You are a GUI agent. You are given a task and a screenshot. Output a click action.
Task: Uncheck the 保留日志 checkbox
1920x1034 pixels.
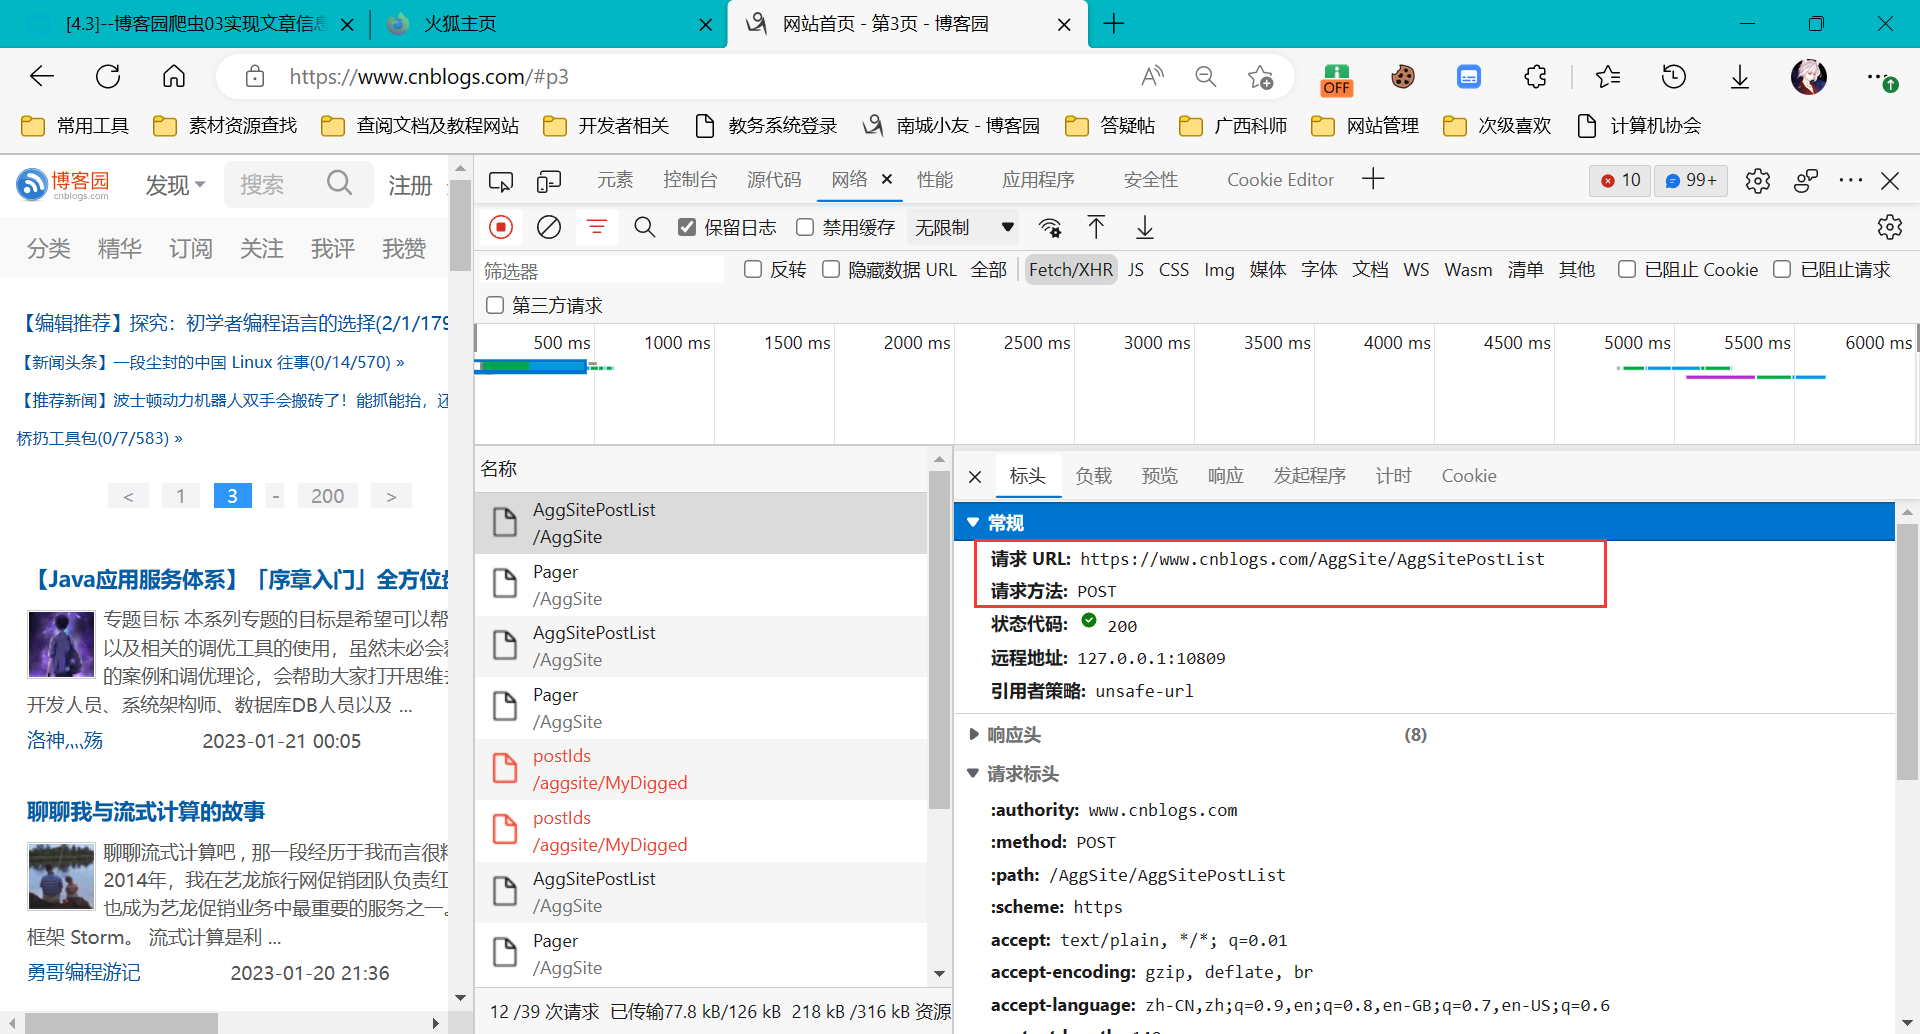pos(687,227)
